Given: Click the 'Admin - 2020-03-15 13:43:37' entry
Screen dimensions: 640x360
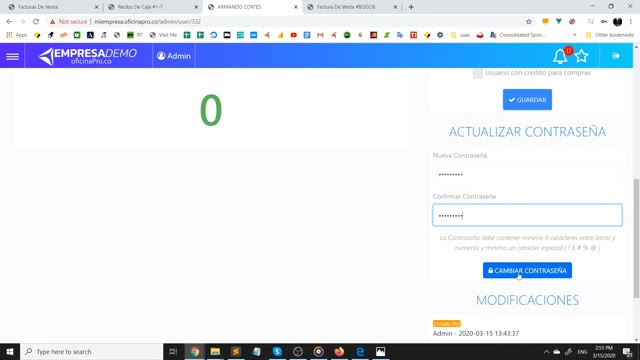Looking at the screenshot, I should 476,333.
